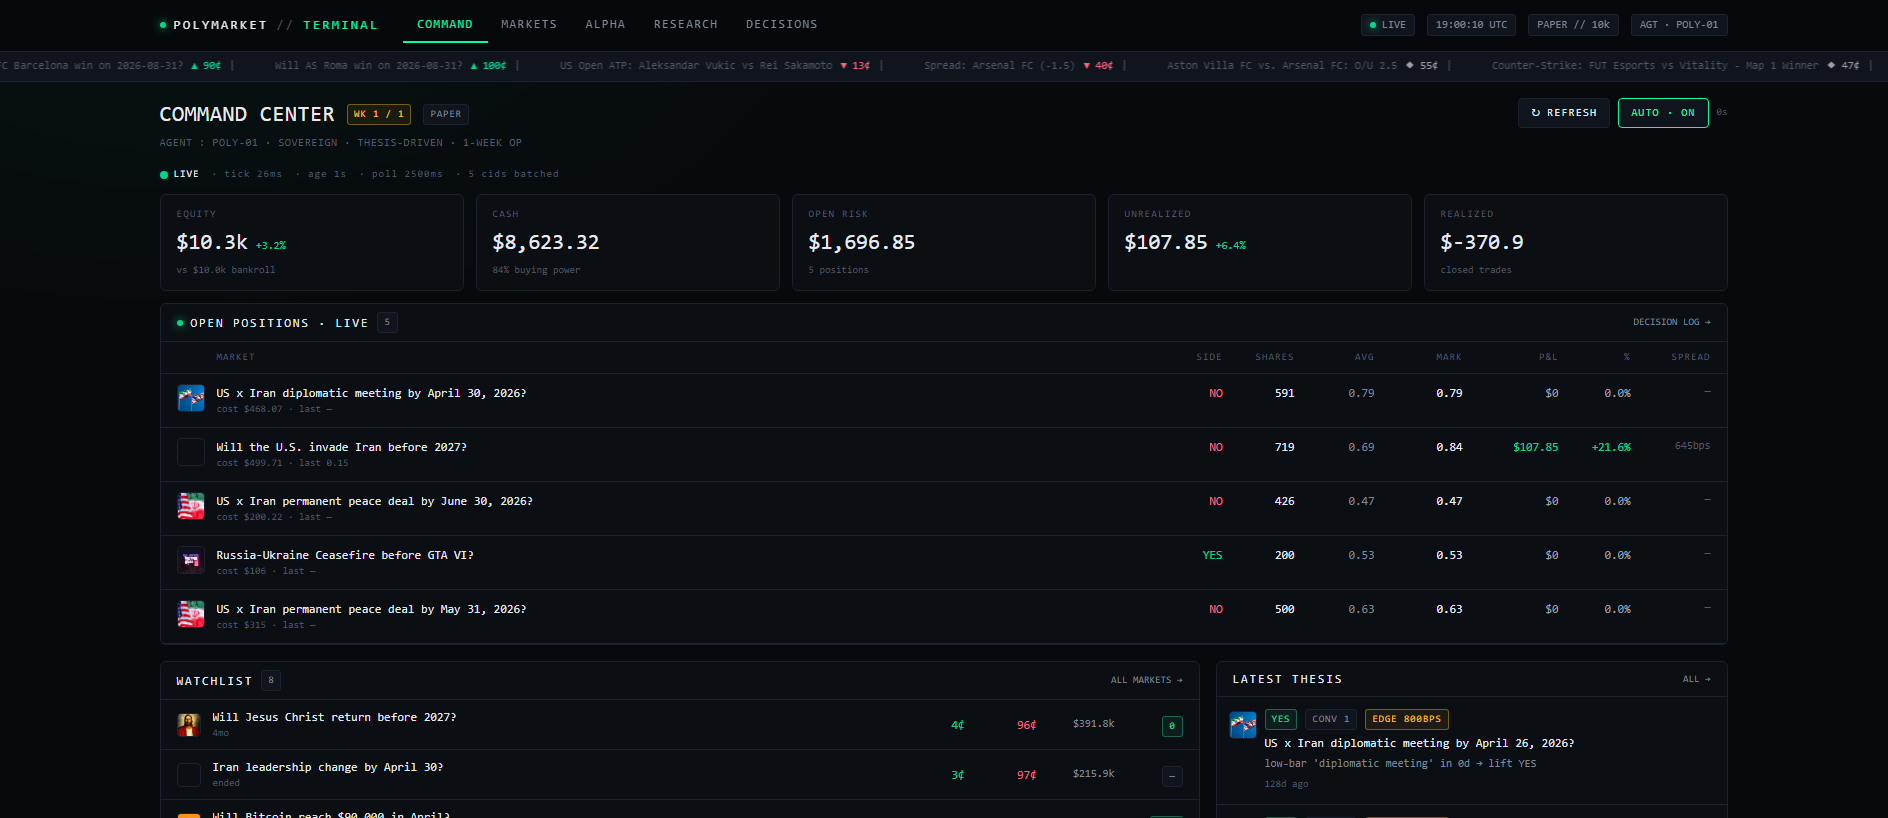Click the Russia-Ukraine Ceasefire market icon

point(191,560)
